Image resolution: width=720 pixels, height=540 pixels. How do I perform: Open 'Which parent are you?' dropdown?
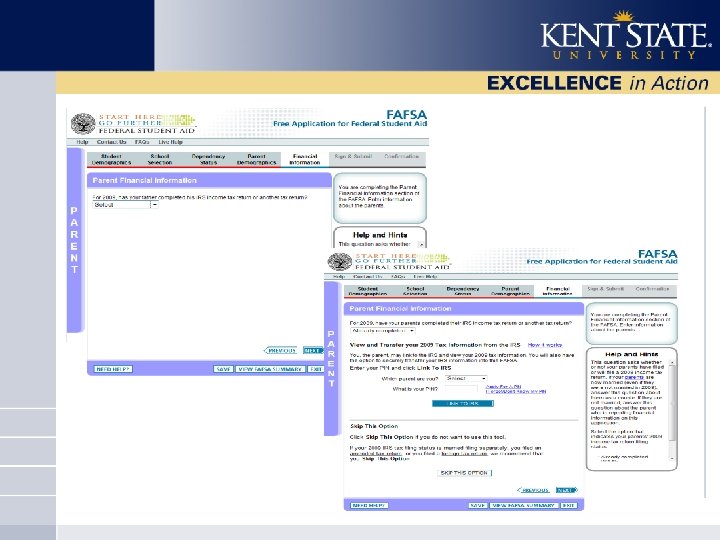(466, 378)
